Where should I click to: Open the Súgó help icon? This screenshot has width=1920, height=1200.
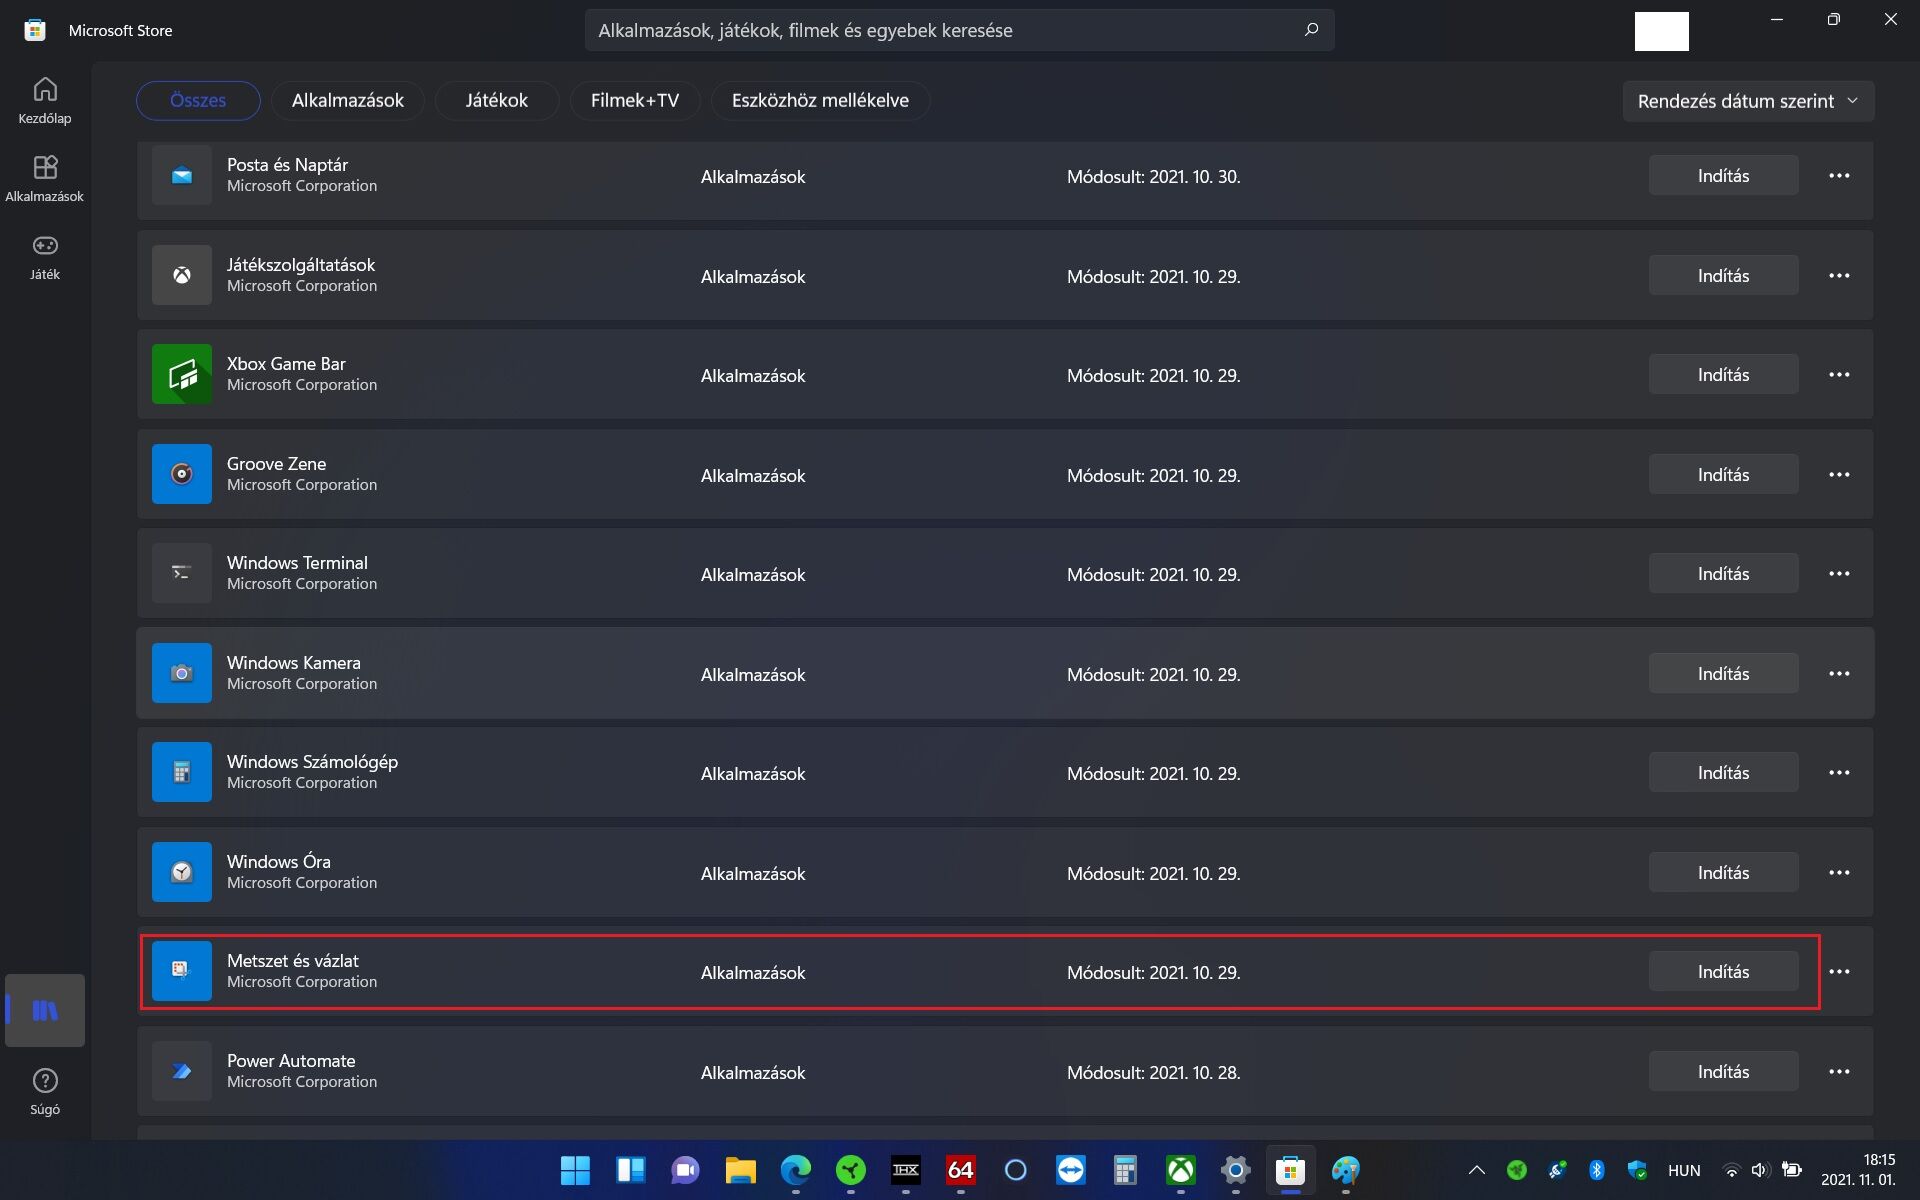[45, 1091]
